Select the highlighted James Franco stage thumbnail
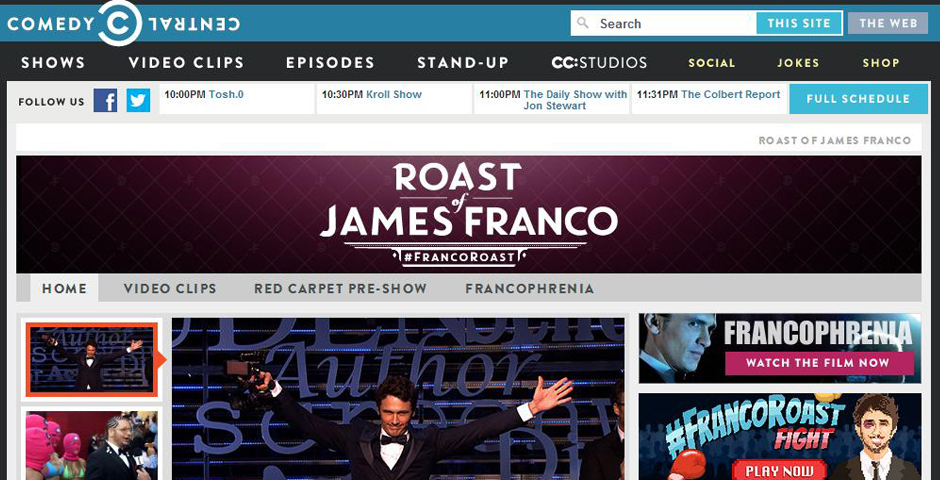Viewport: 940px width, 480px height. pyautogui.click(x=91, y=358)
